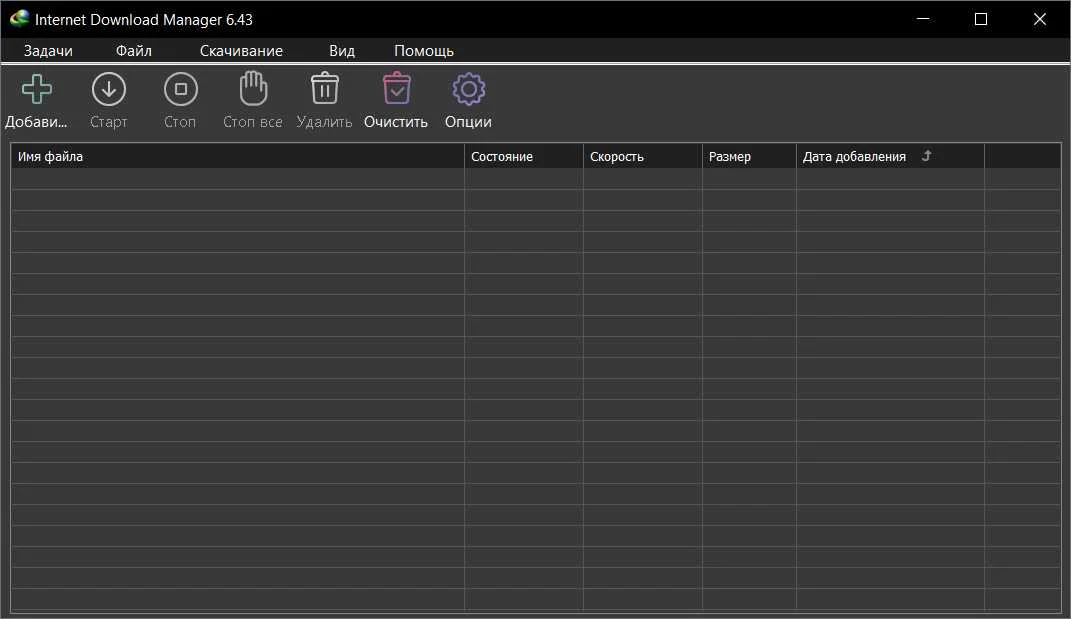The height and width of the screenshot is (619, 1071).
Task: Clear completed with the Очистить icon
Action: 396,89
